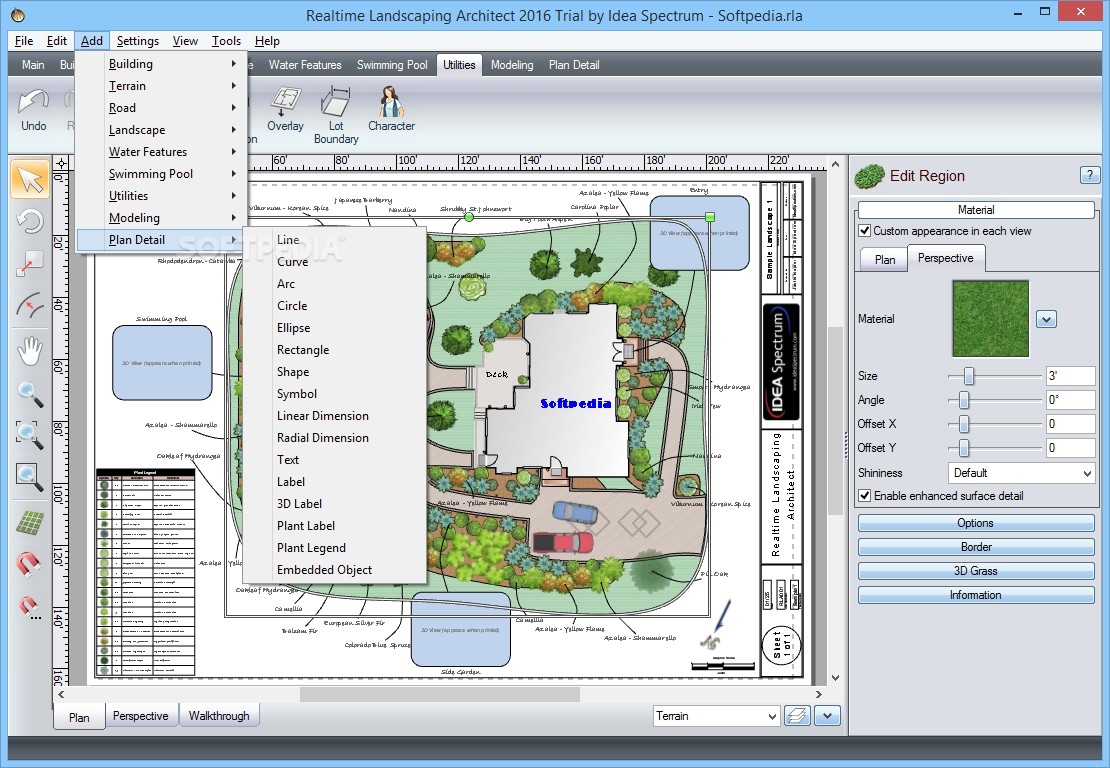
Task: Expand the Utilities submenu in Add menu
Action: pyautogui.click(x=162, y=195)
